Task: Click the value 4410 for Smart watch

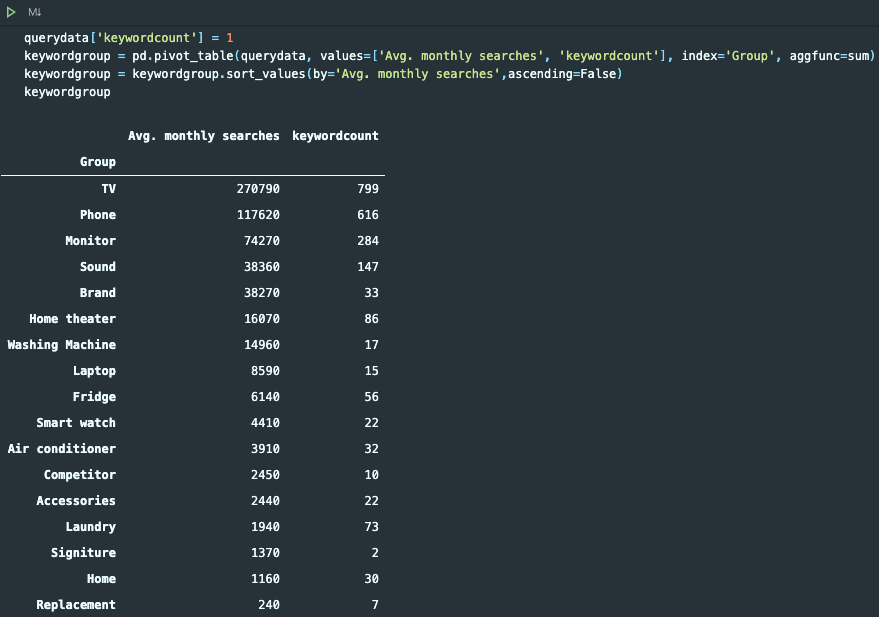Action: [265, 423]
